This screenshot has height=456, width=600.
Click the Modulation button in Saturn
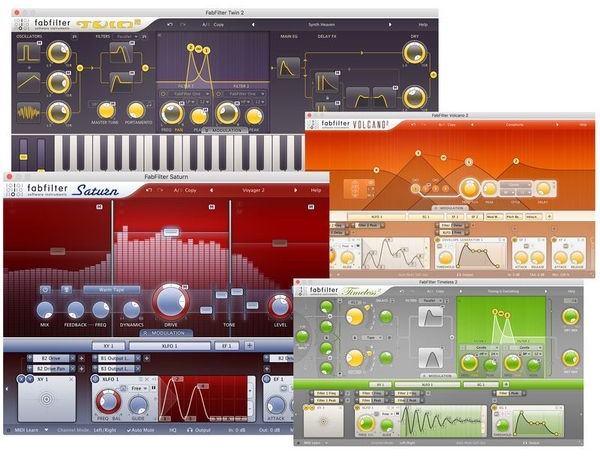click(x=166, y=333)
